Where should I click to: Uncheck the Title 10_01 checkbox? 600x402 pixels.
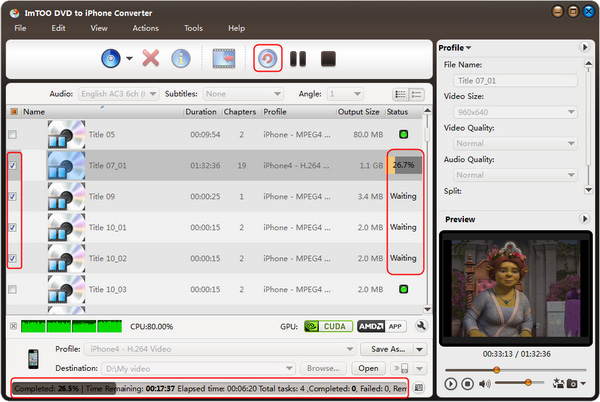(13, 227)
